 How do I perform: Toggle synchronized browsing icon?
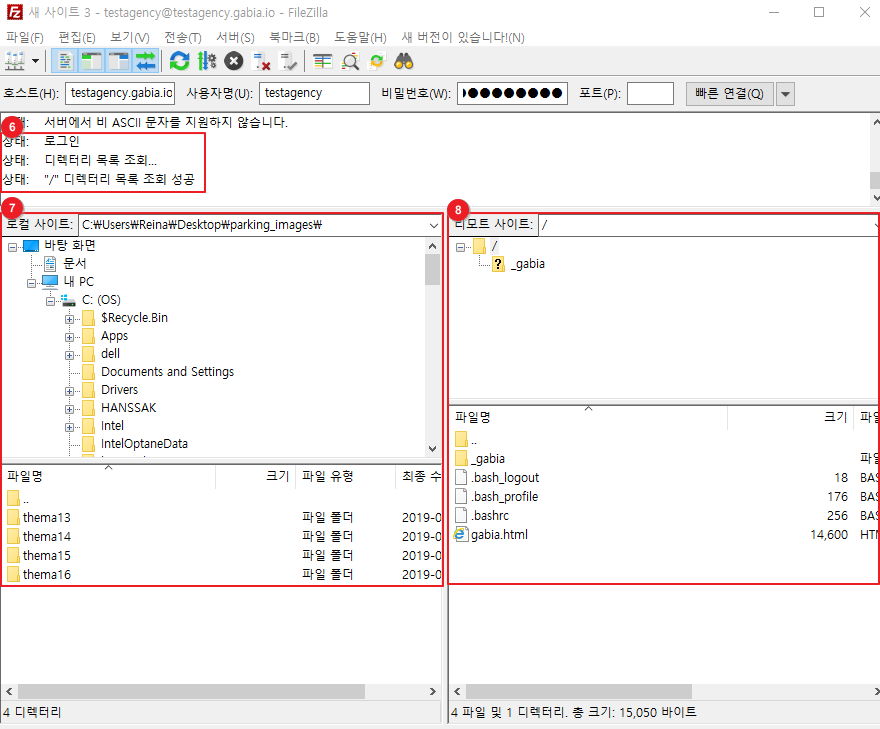(377, 61)
